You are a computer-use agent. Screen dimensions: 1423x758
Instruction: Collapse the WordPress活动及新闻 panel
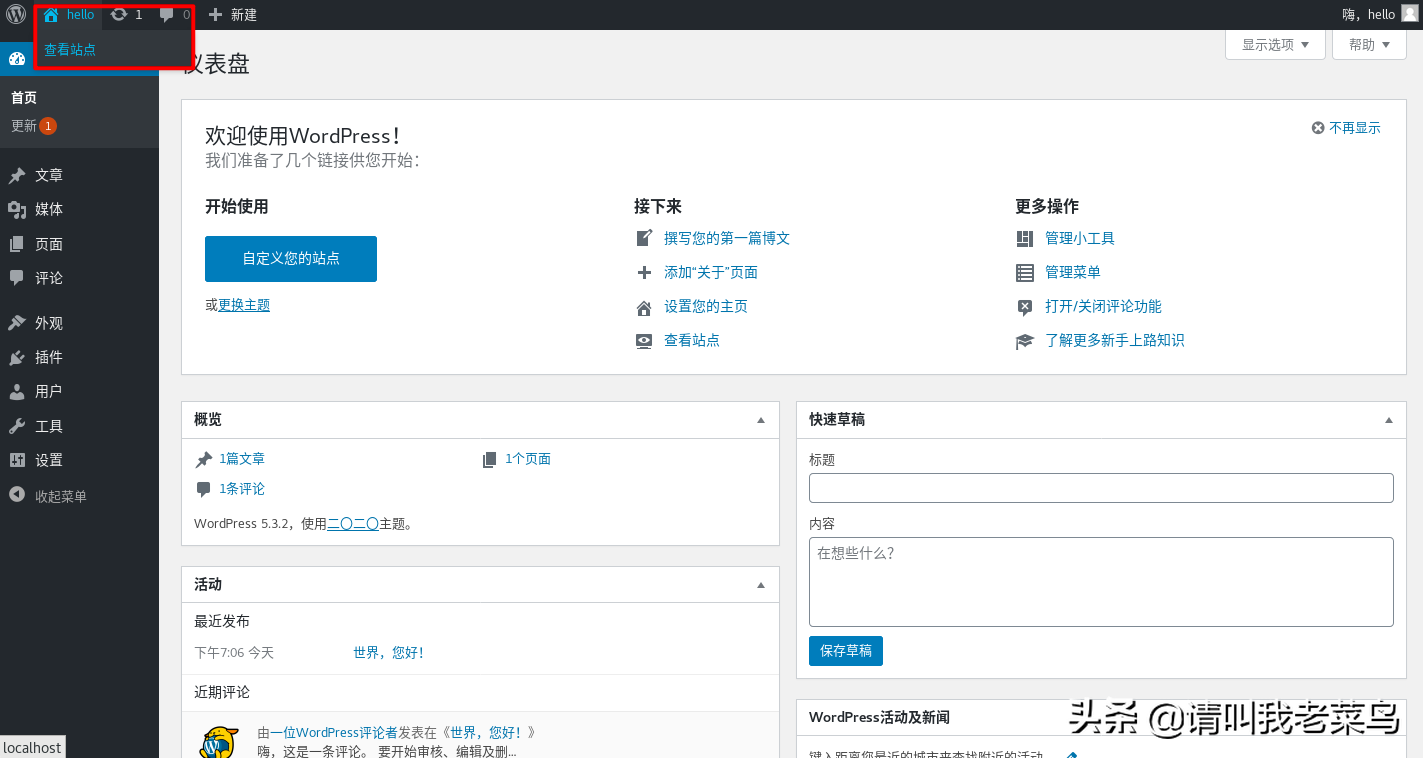point(1388,717)
